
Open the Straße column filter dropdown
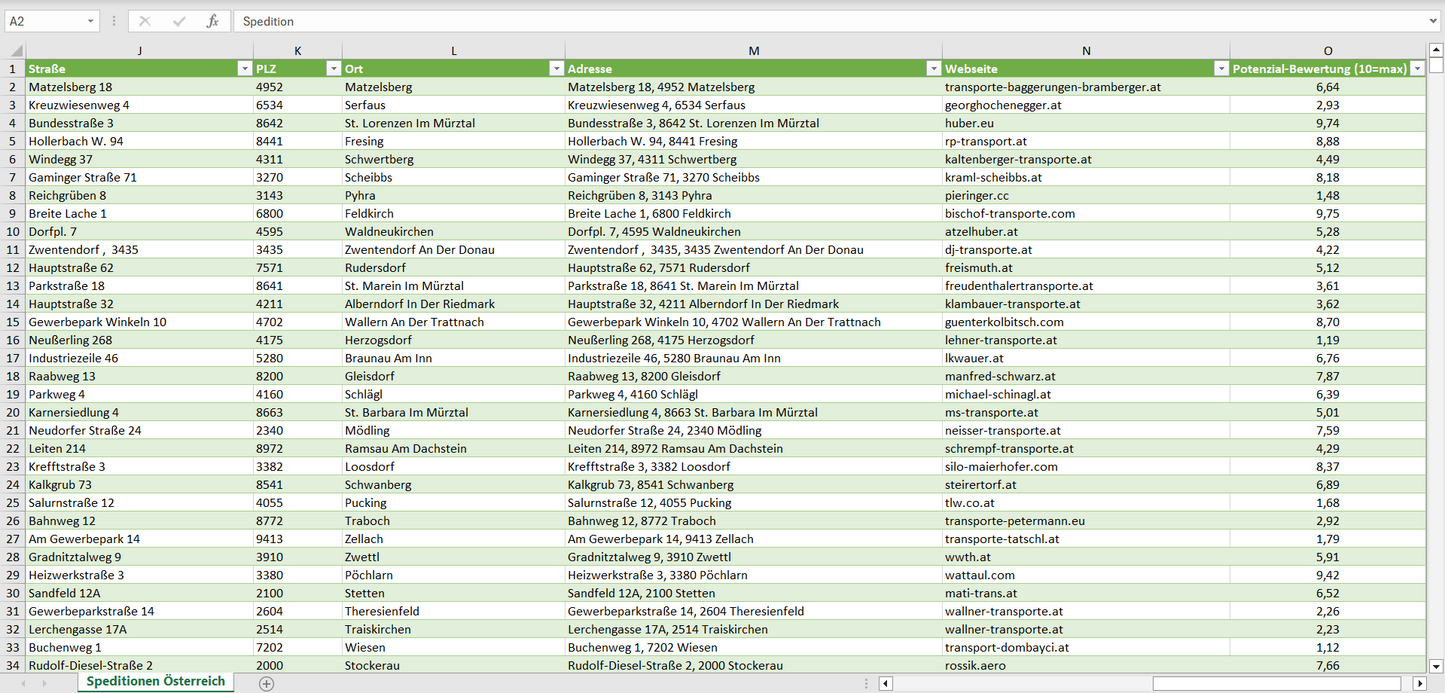pyautogui.click(x=244, y=69)
